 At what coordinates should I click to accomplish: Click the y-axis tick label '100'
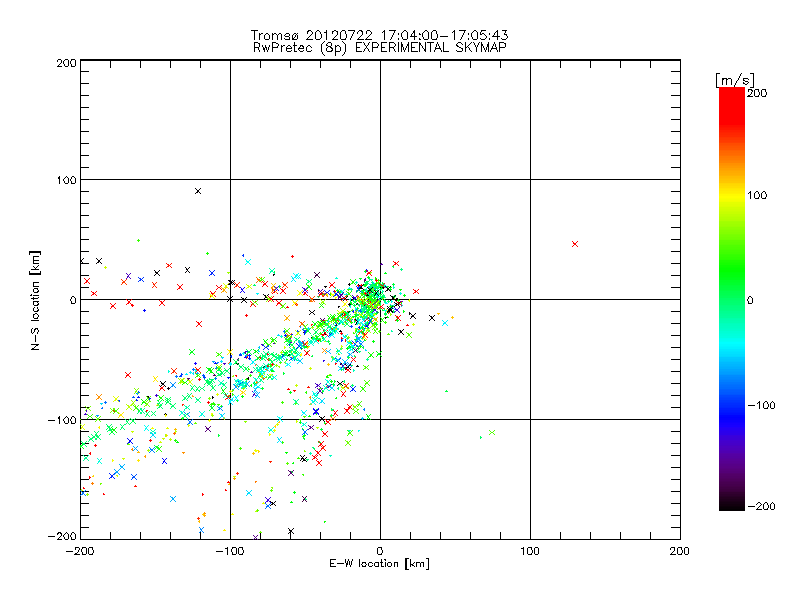tap(66, 180)
